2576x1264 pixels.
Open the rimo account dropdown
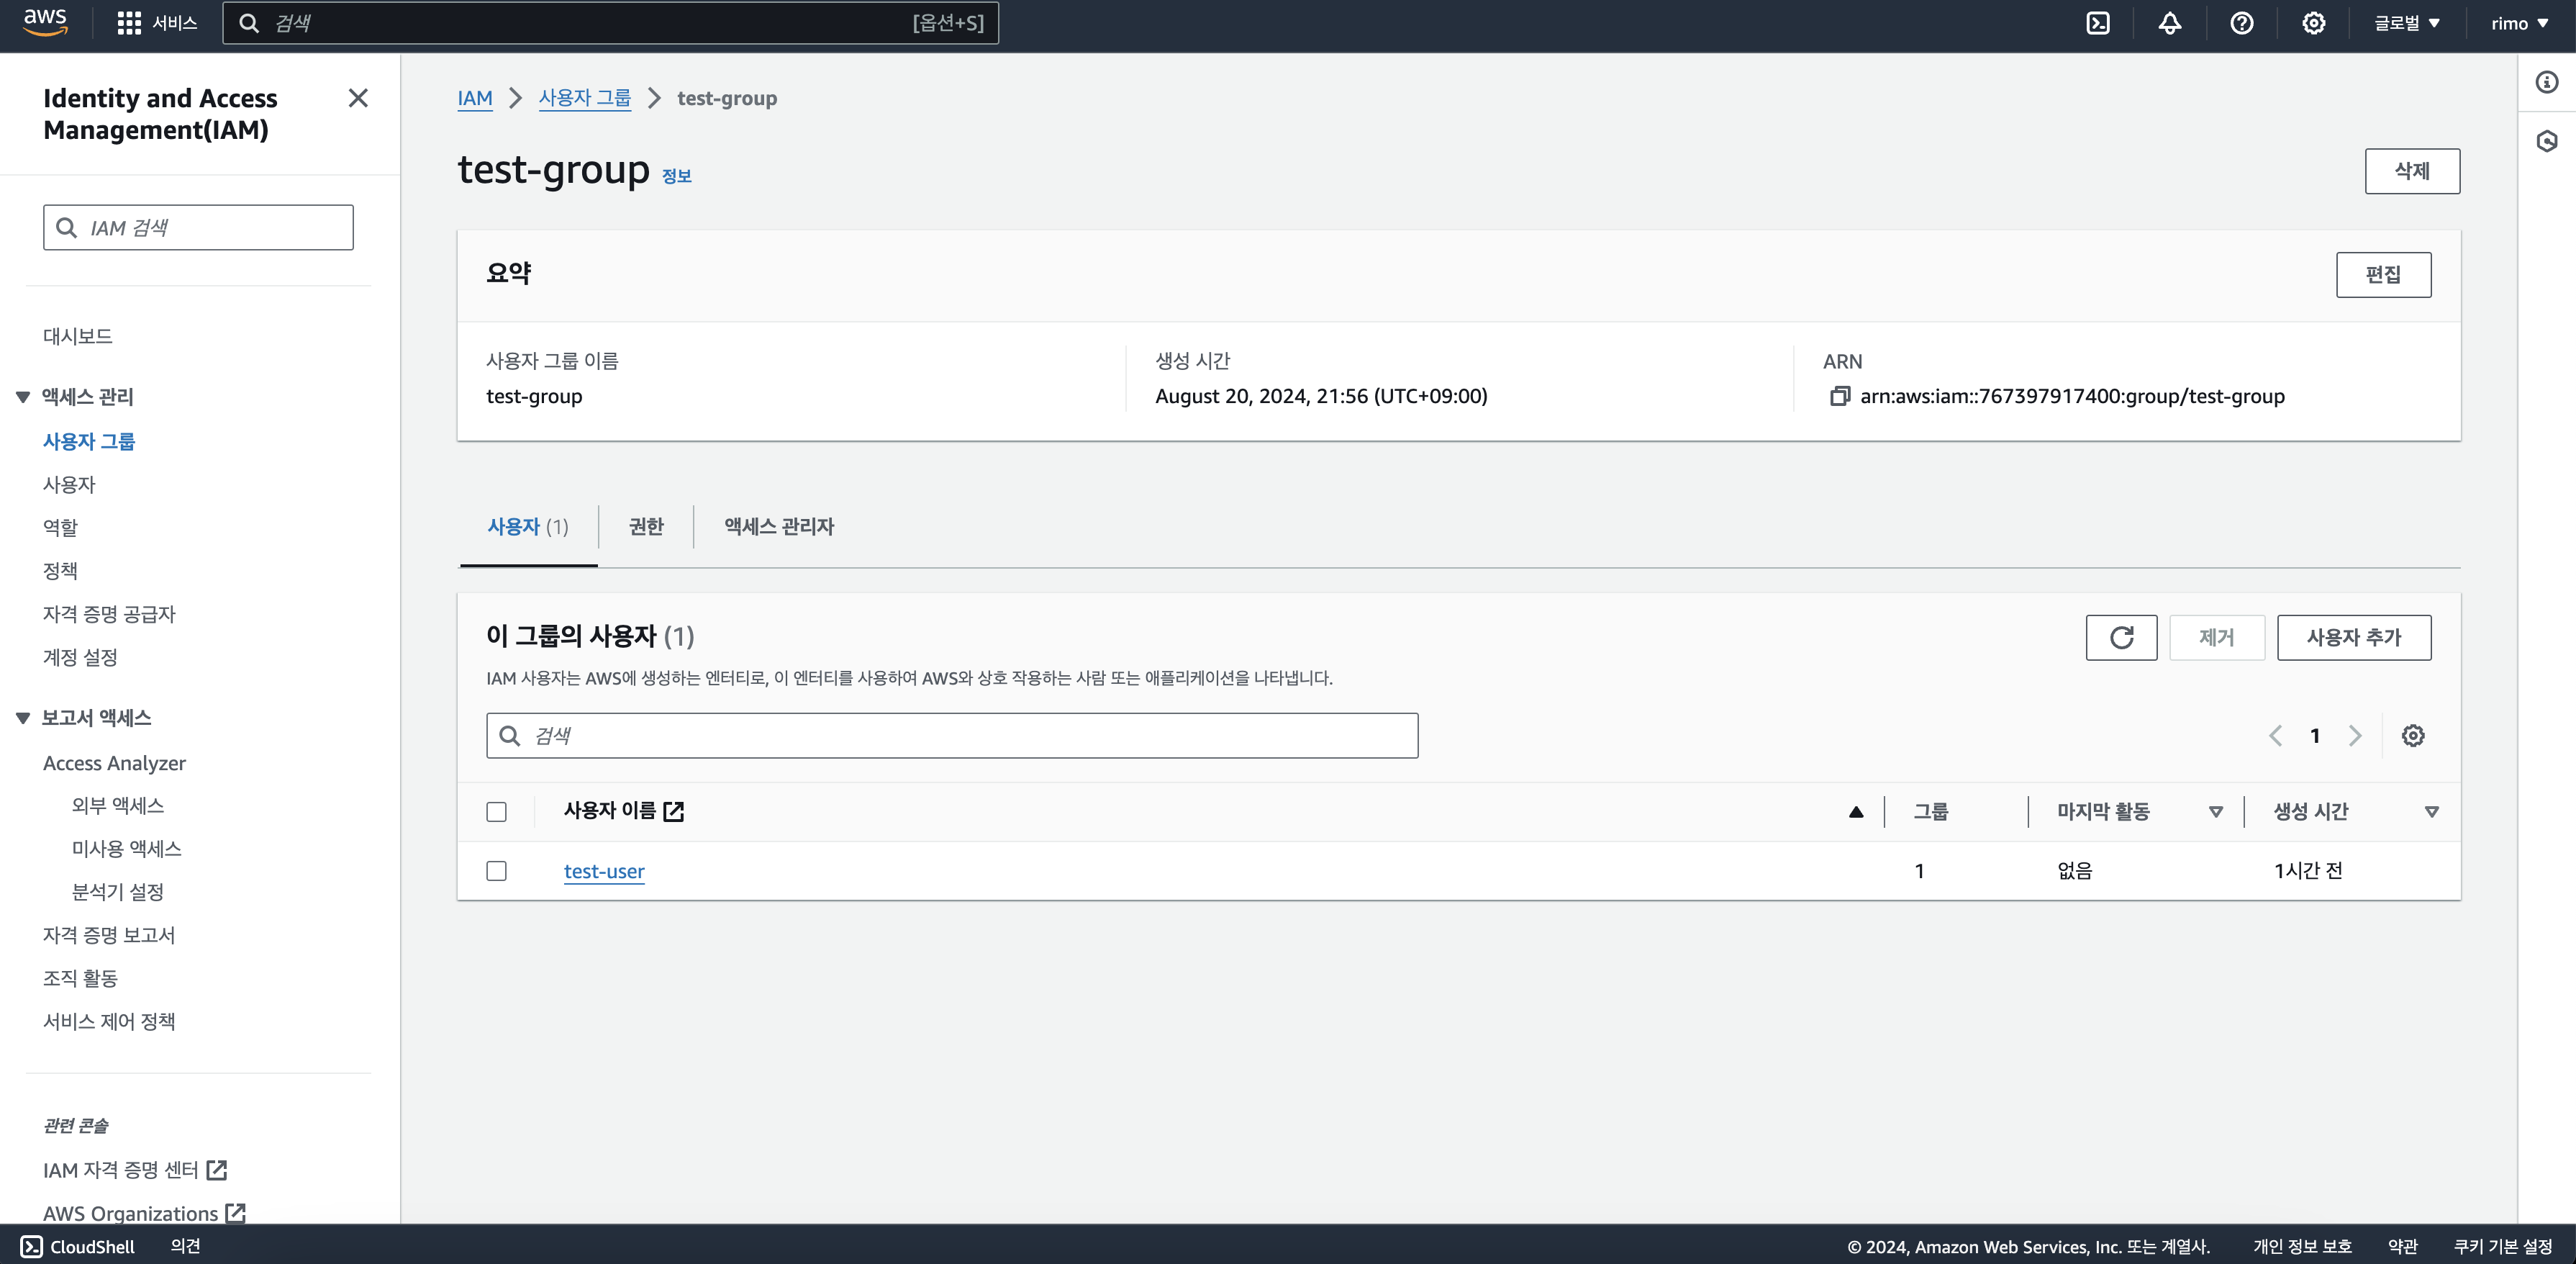[x=2519, y=23]
